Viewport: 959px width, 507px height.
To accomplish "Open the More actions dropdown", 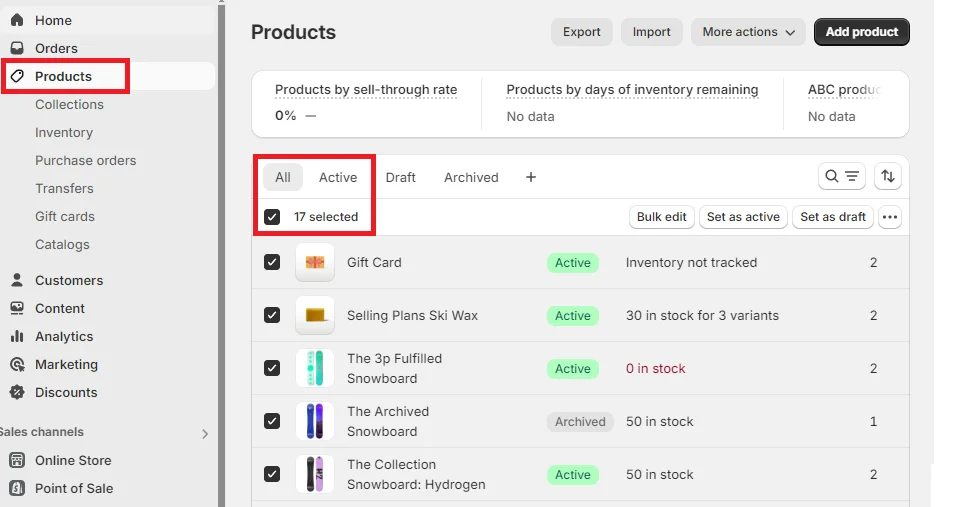I will (x=748, y=32).
